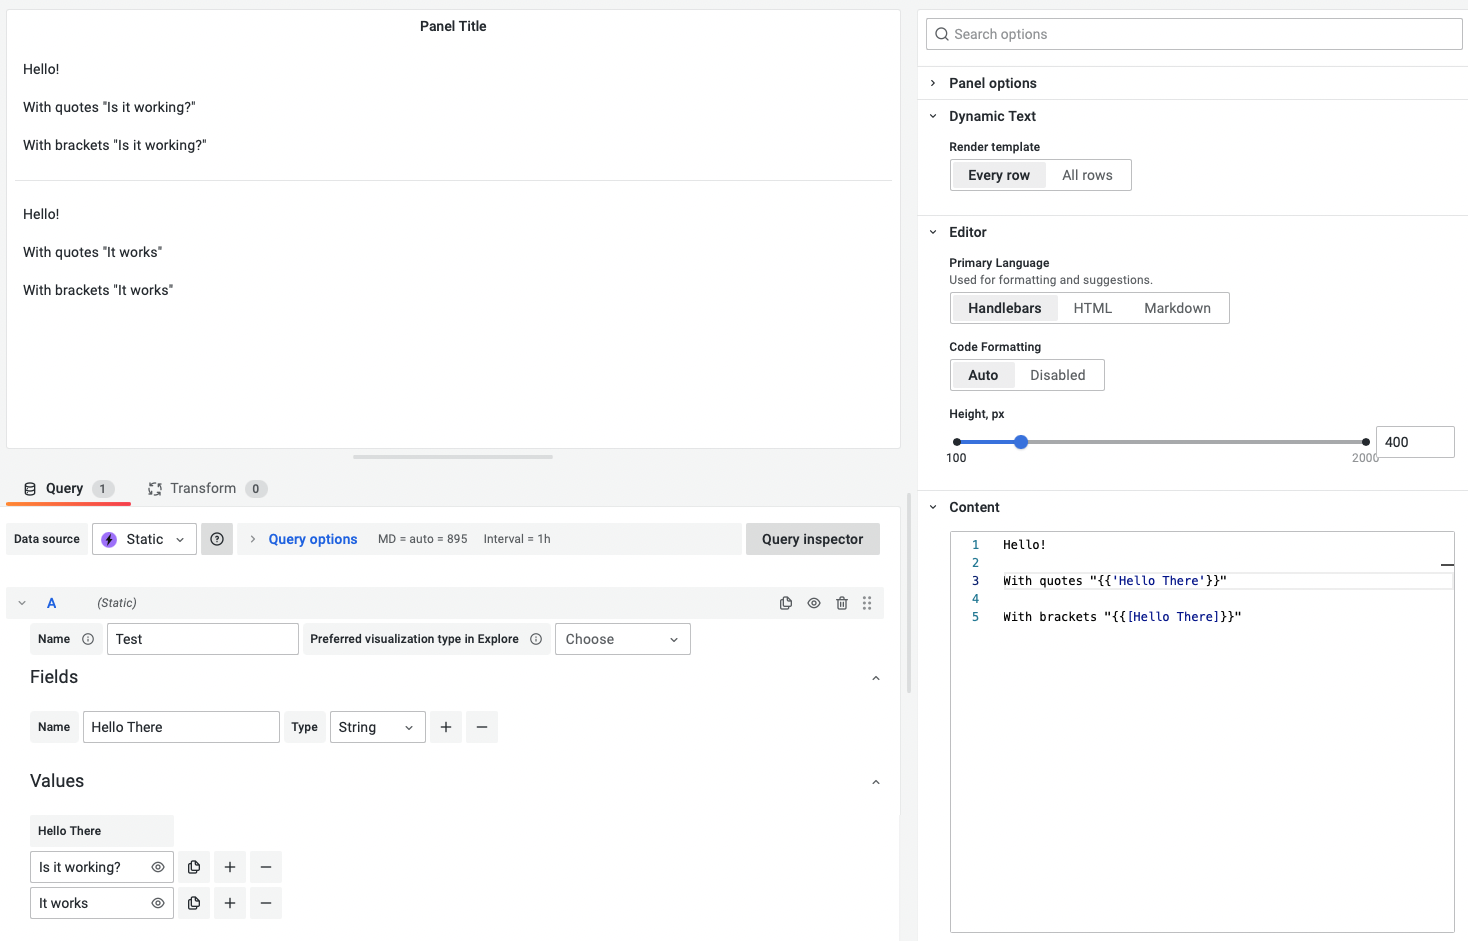Add a new field with the plus icon
The width and height of the screenshot is (1468, 941).
click(x=445, y=727)
